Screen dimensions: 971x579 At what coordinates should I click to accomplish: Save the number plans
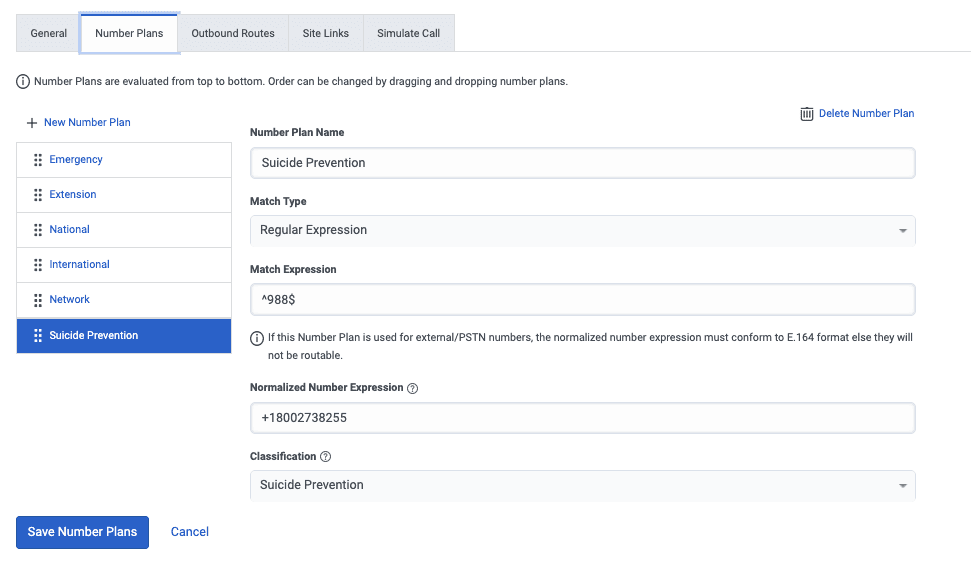82,532
